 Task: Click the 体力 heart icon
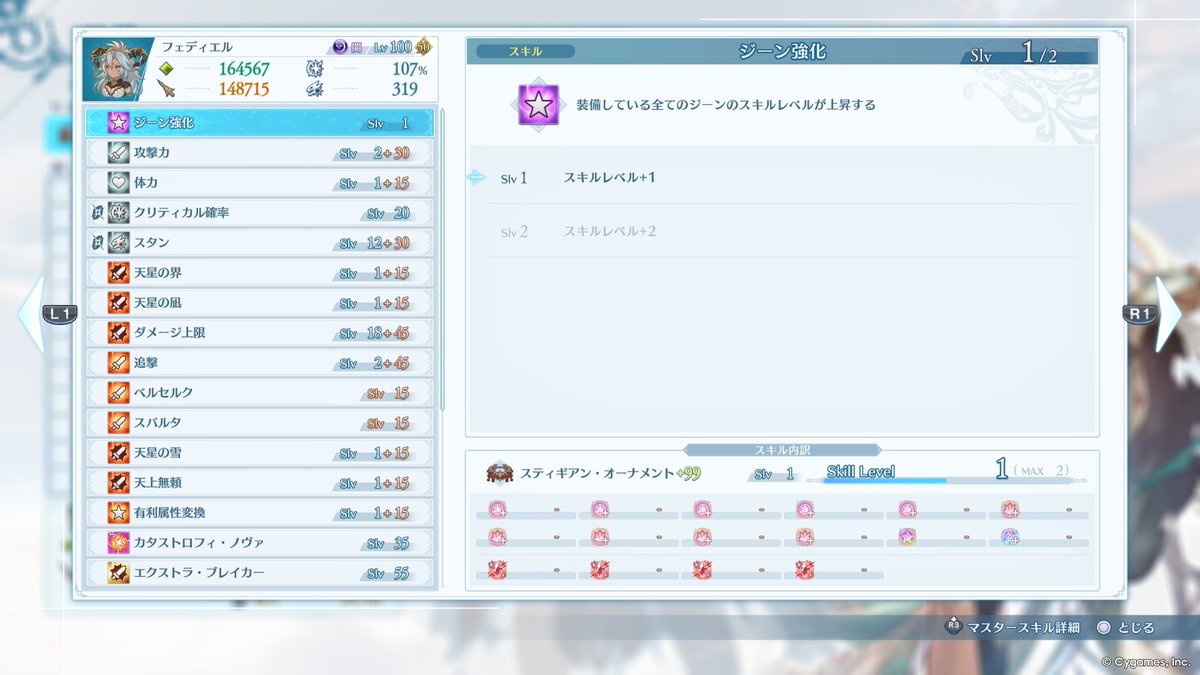tap(119, 183)
